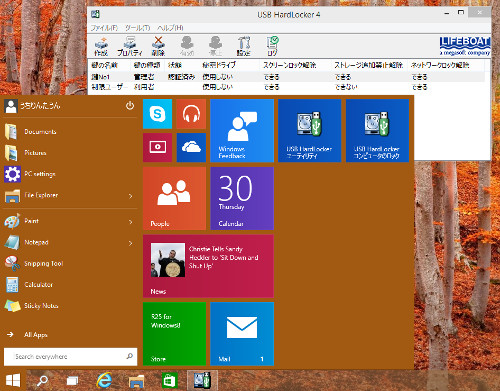Click the Windows Start button on taskbar
The height and width of the screenshot is (391, 500).
click(x=13, y=380)
